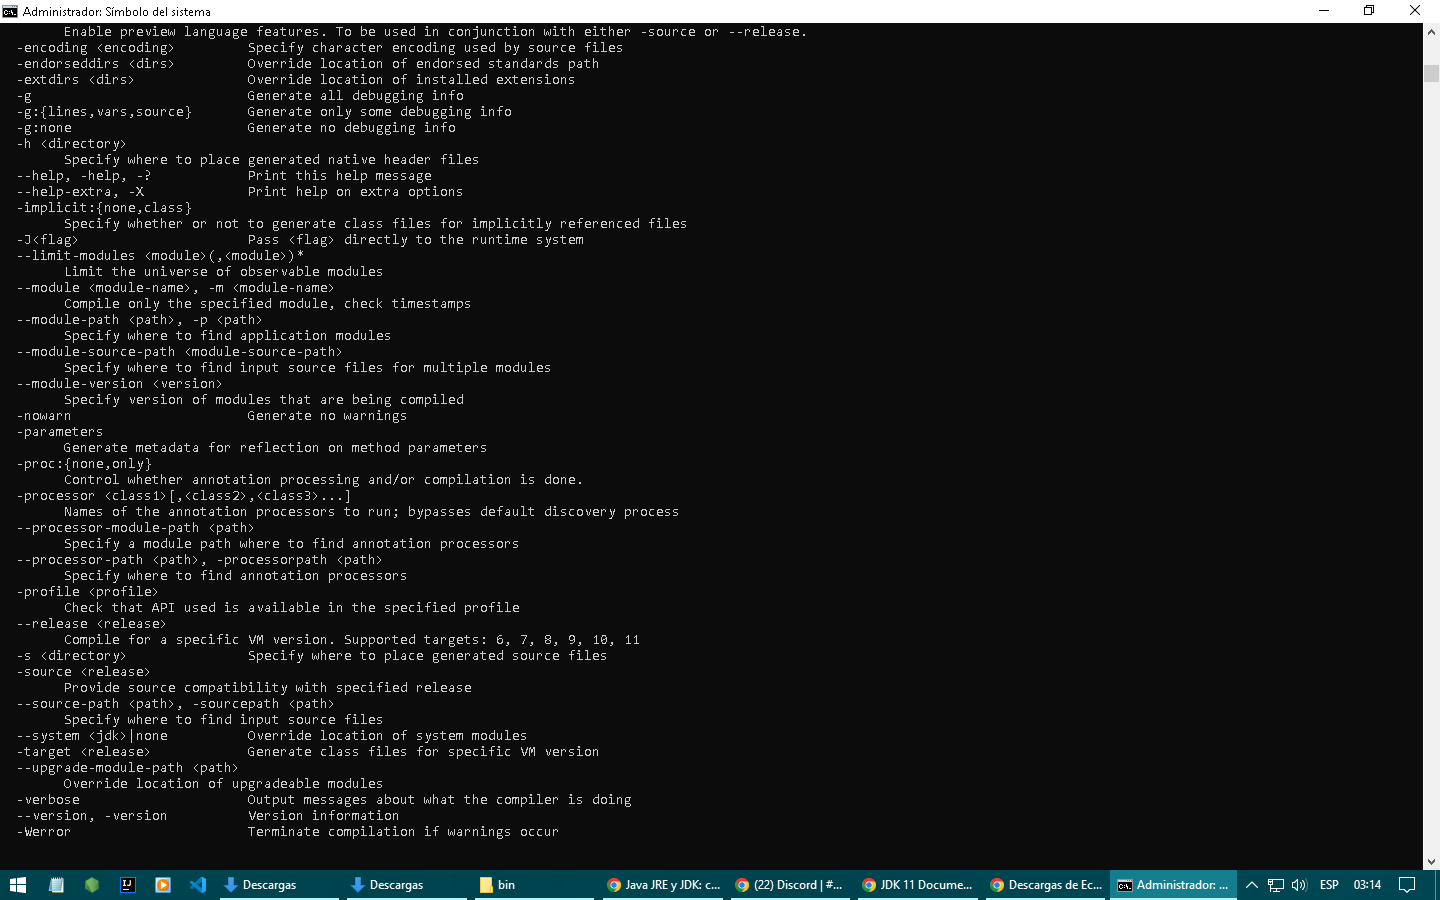
Task: Click the '-source <release>' option text
Action: point(84,672)
